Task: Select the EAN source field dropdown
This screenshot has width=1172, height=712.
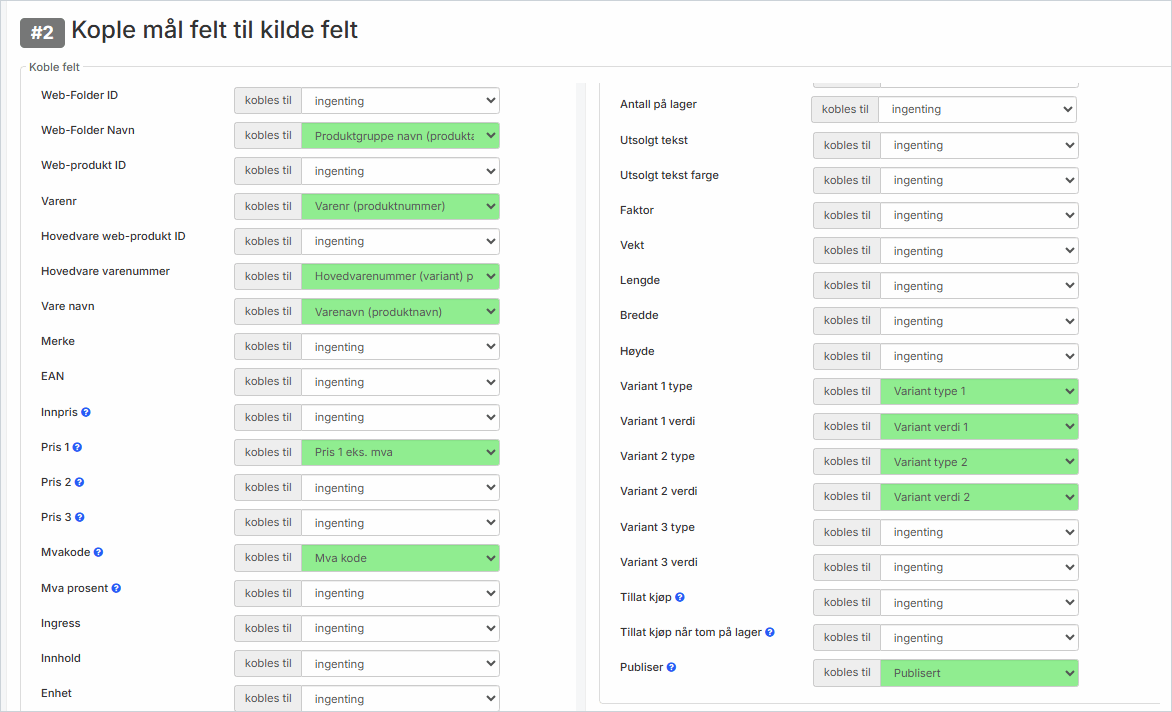Action: pos(400,382)
